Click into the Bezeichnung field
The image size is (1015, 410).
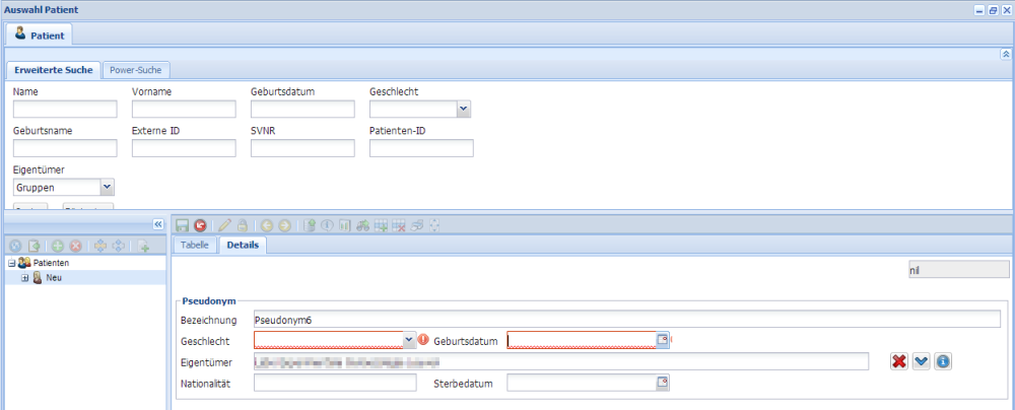626,319
